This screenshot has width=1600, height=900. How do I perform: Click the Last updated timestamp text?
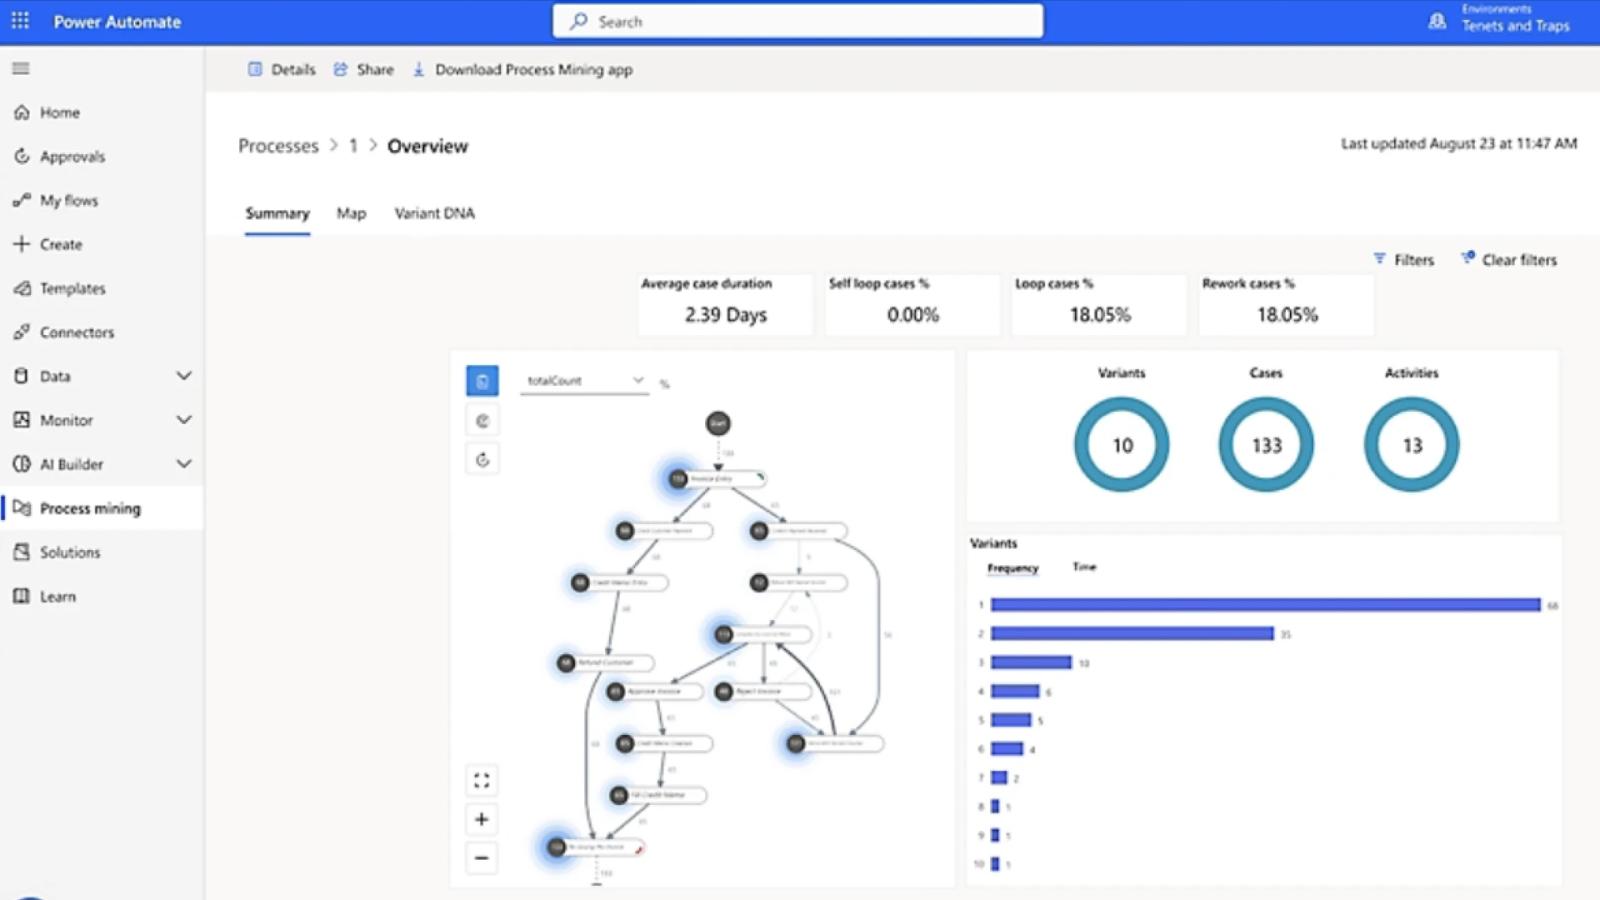[x=1459, y=144]
